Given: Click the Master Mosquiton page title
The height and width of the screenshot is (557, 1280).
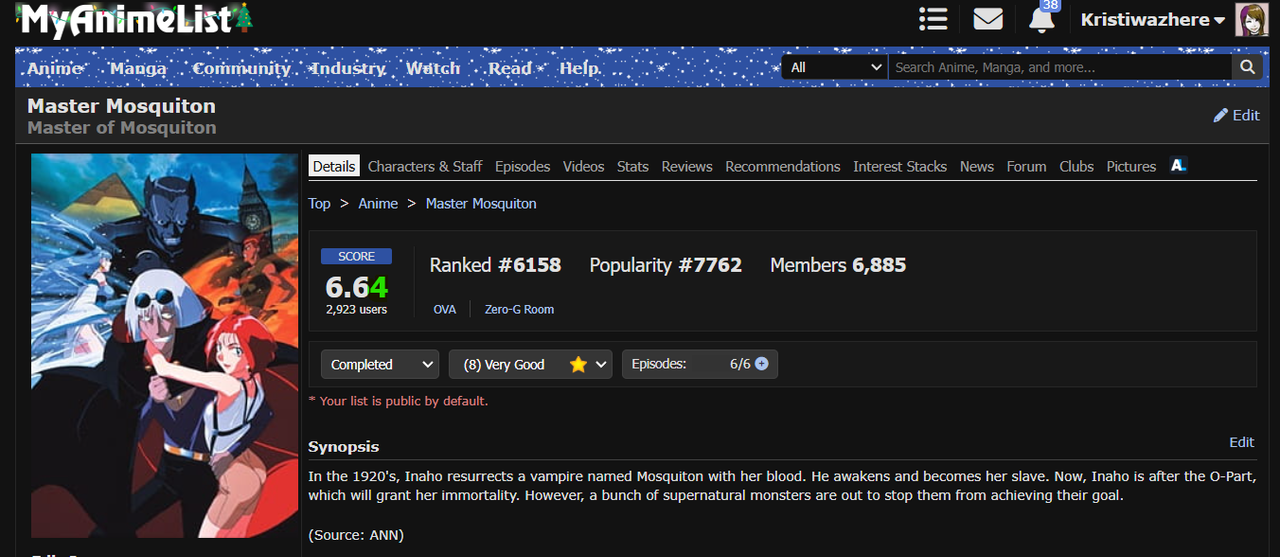Looking at the screenshot, I should (x=121, y=106).
